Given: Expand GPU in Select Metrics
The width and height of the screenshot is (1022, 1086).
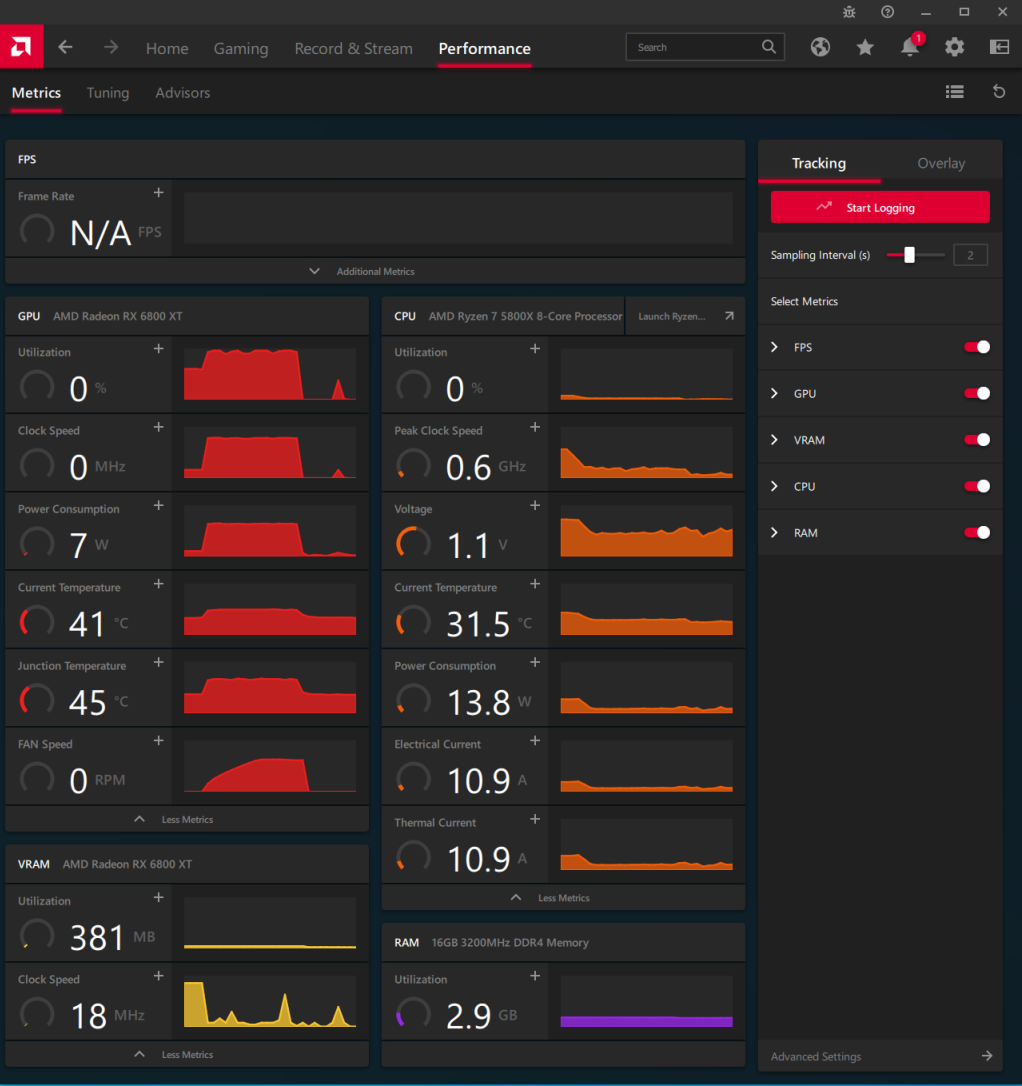Looking at the screenshot, I should (775, 393).
